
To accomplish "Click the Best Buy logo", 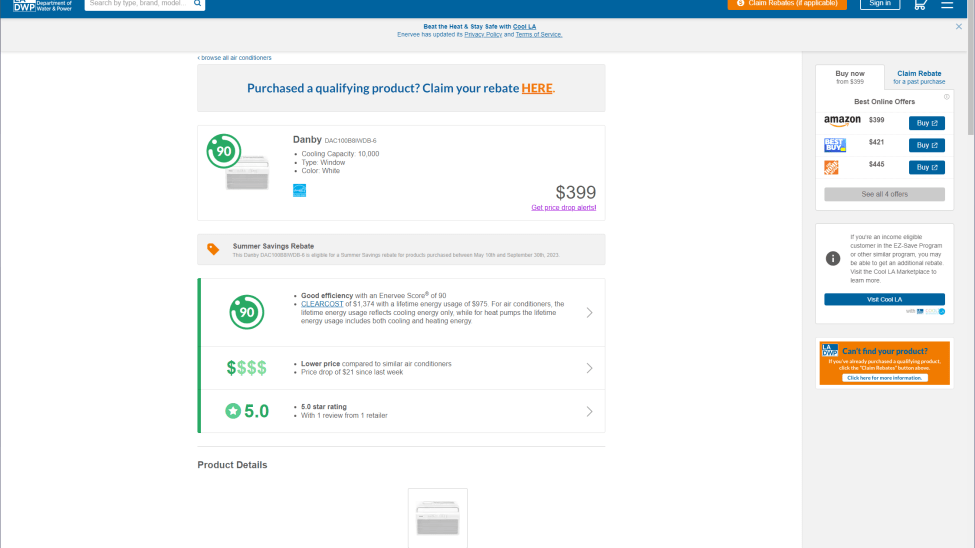I will (834, 145).
